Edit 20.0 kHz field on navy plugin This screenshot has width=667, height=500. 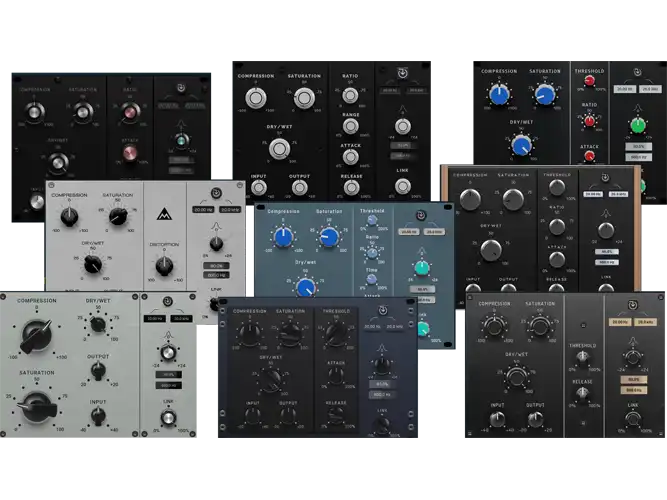pyautogui.click(x=394, y=326)
